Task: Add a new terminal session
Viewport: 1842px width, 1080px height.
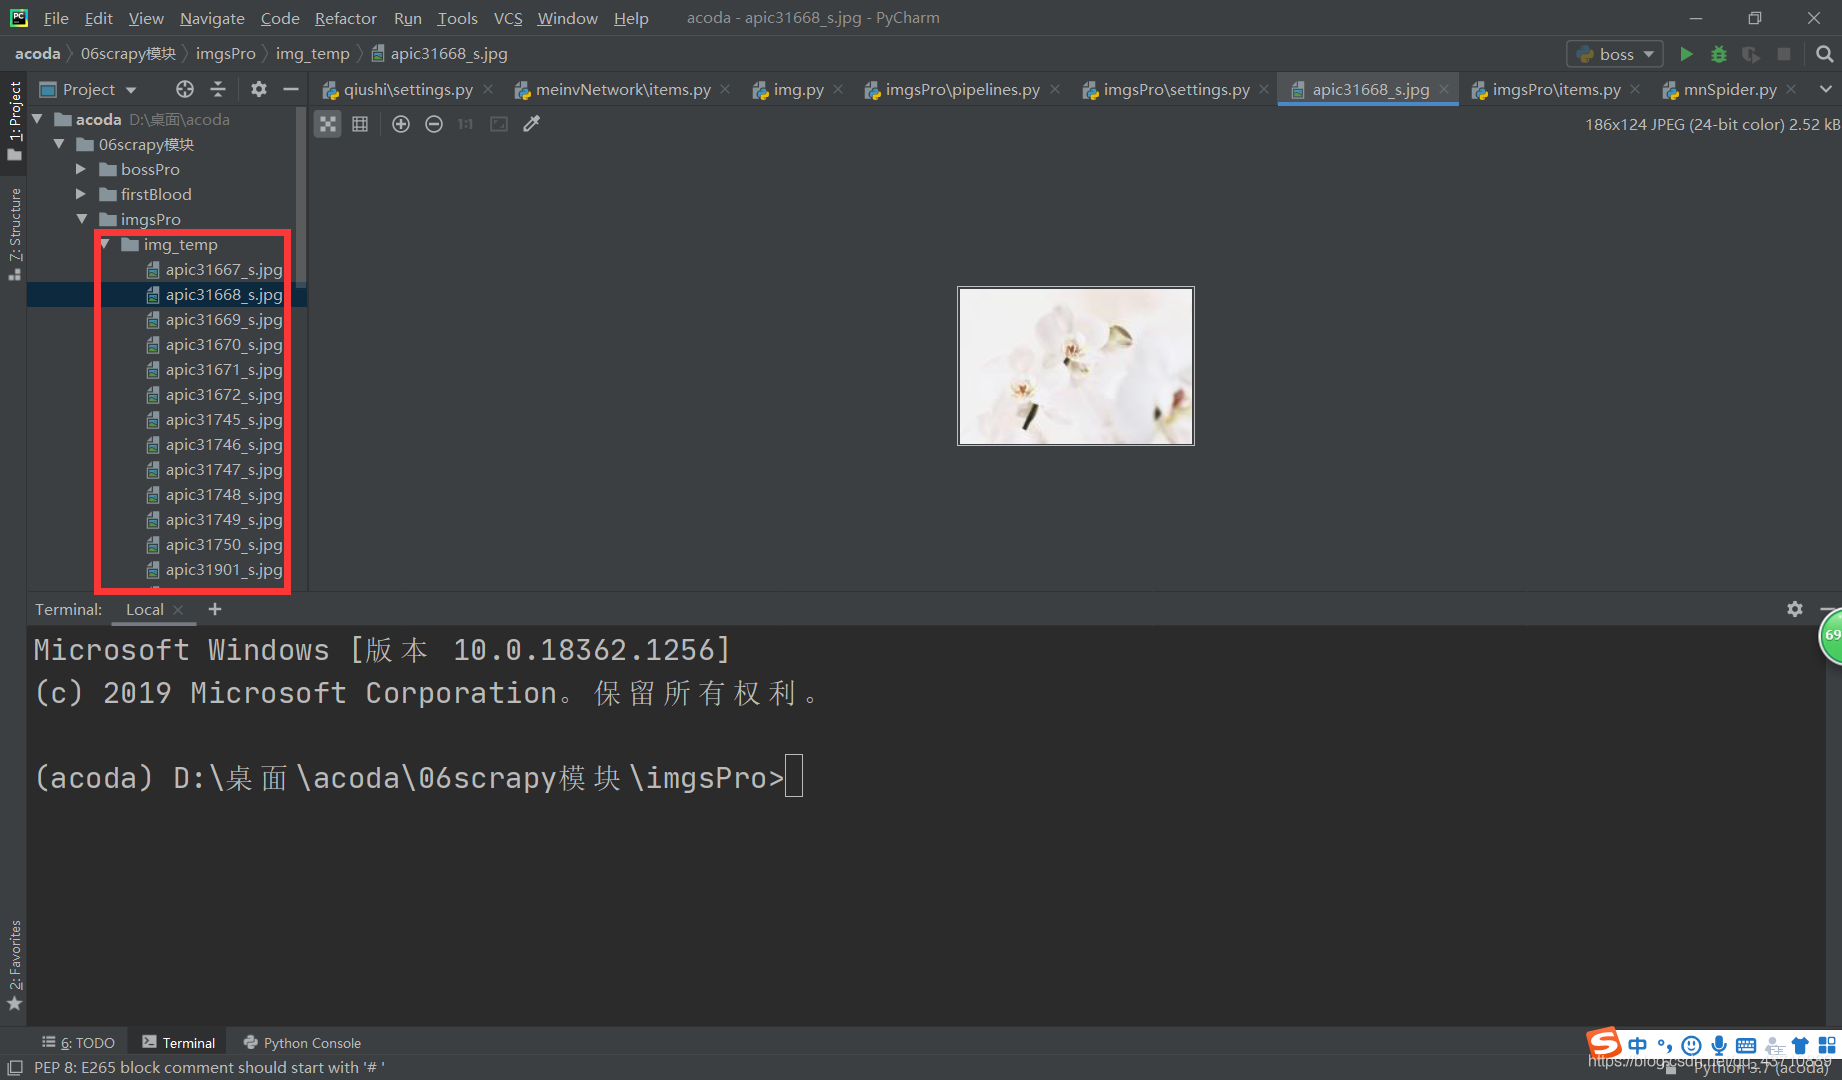Action: tap(215, 609)
